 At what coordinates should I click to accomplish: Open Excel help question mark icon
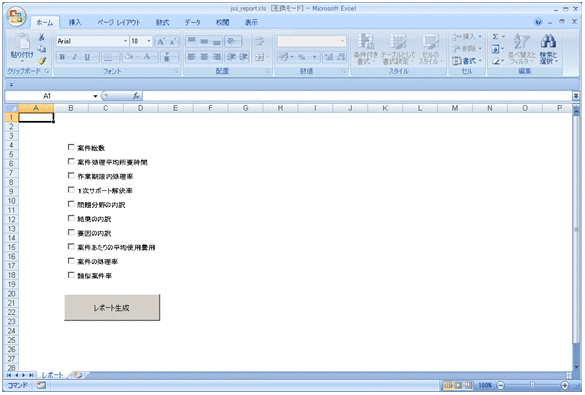538,22
